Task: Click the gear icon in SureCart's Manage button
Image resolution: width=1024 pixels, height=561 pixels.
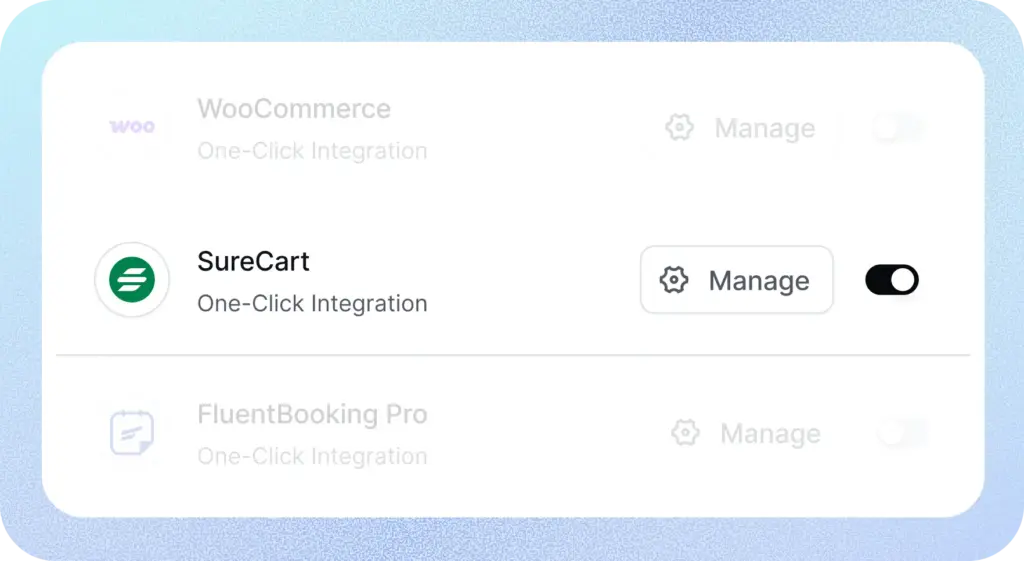Action: click(x=675, y=280)
